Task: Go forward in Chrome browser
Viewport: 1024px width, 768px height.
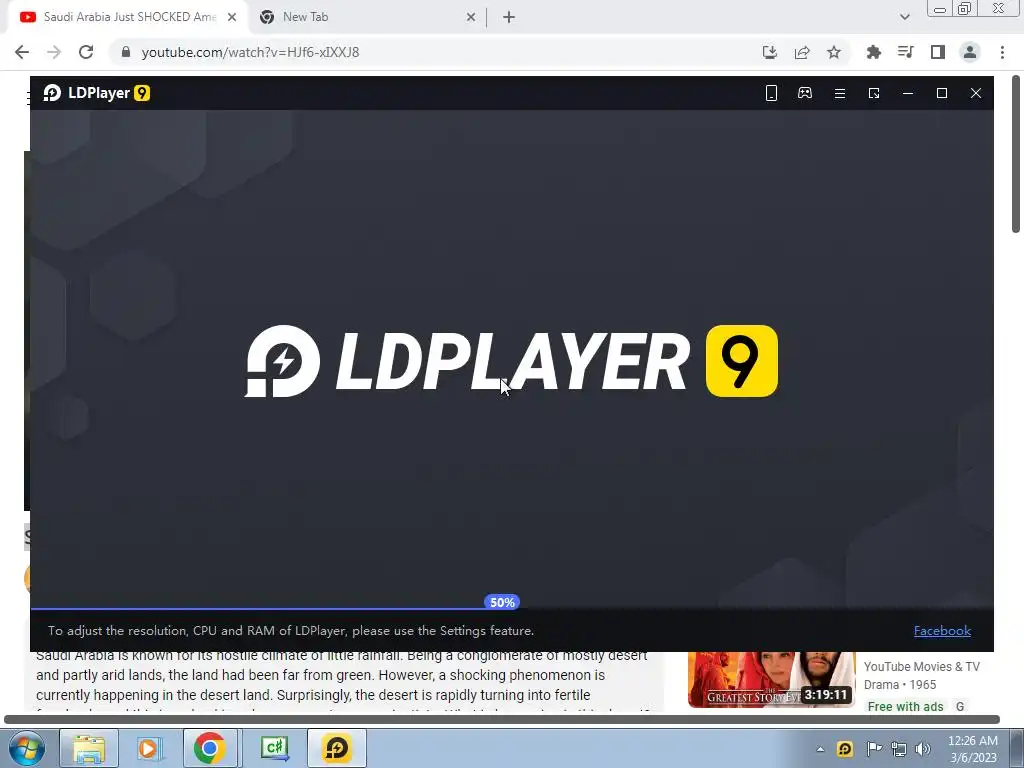Action: (x=54, y=52)
